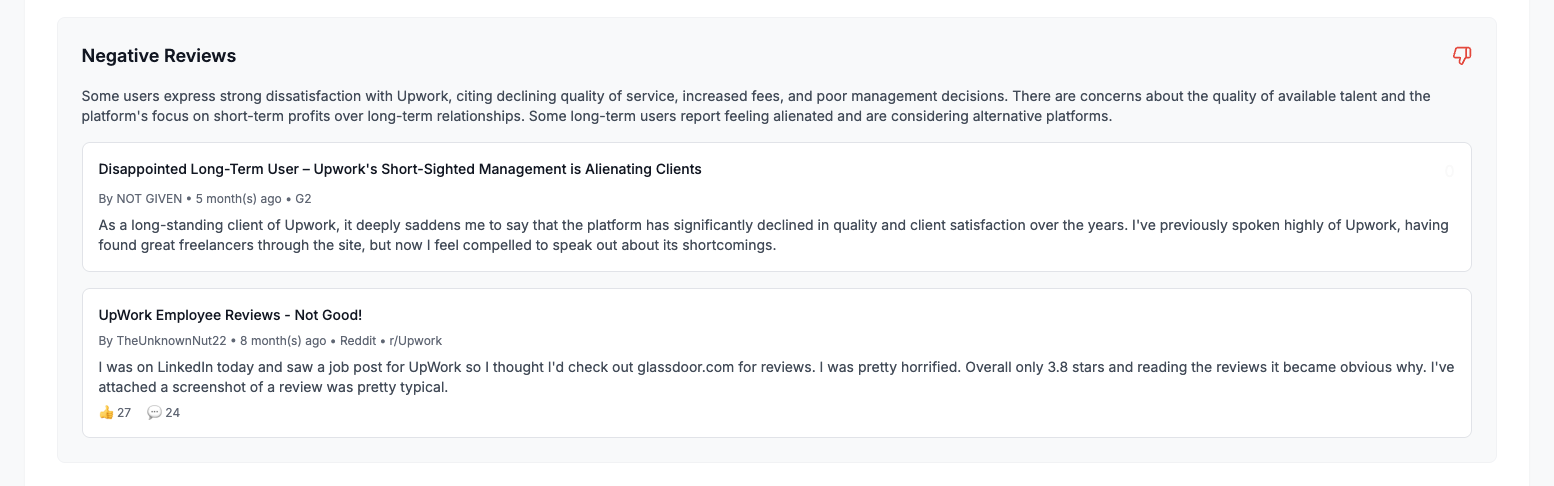Click the faint icon right of the Disappointed Long-Term User title
Image resolution: width=1554 pixels, height=486 pixels.
coord(1449,171)
